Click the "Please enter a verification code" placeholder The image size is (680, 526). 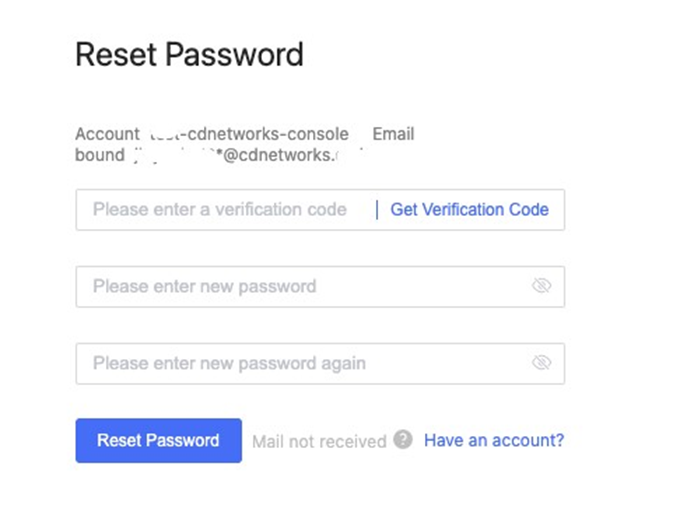point(220,210)
